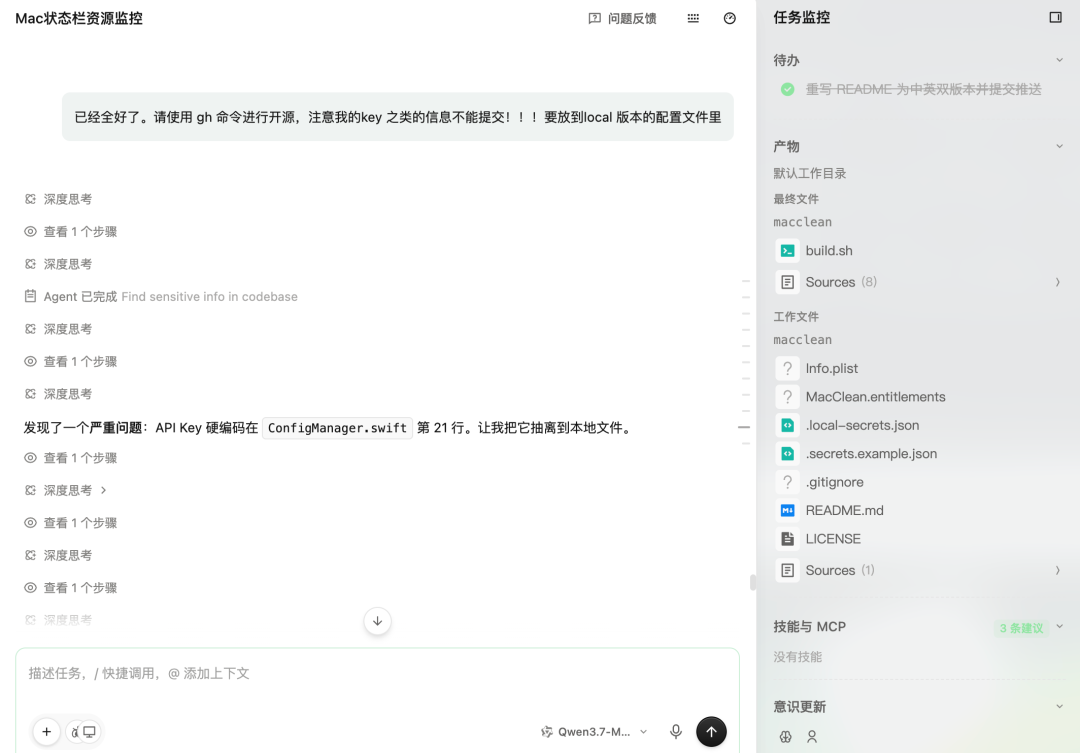Open the build.sh file
This screenshot has width=1080, height=753.
[829, 251]
